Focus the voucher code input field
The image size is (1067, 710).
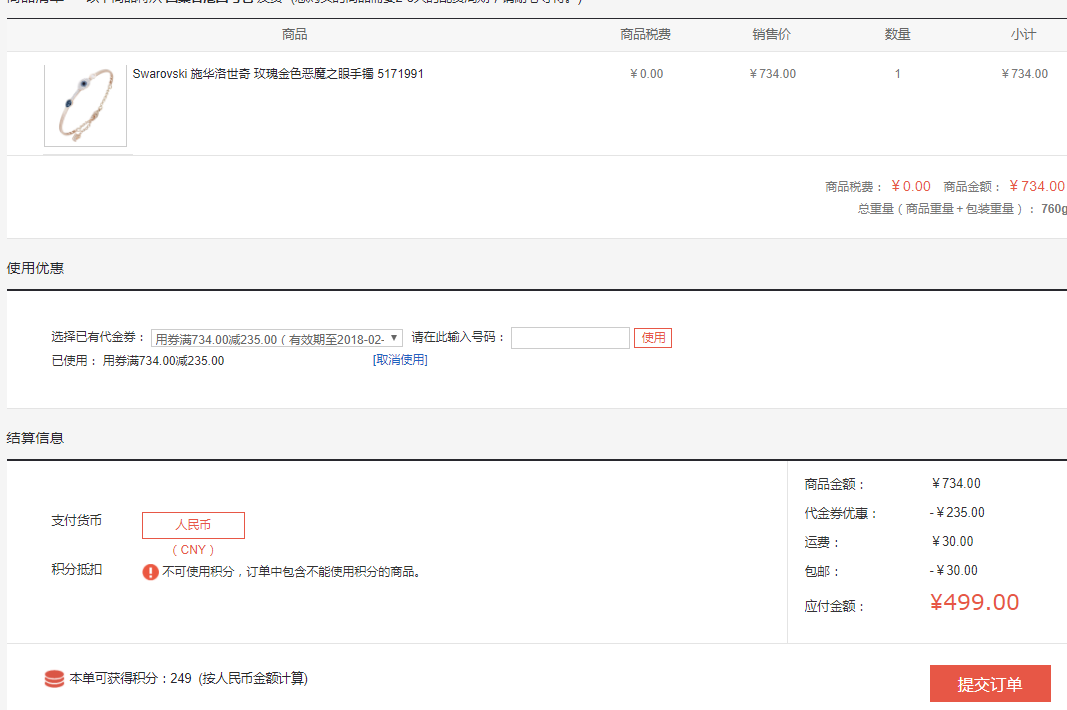point(570,338)
